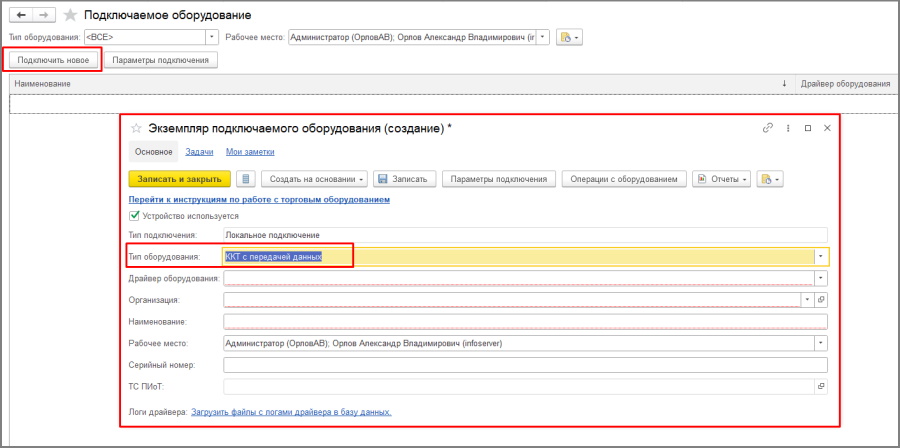Expand the Отчеты menu button
Viewport: 900px width, 448px height.
tap(722, 179)
